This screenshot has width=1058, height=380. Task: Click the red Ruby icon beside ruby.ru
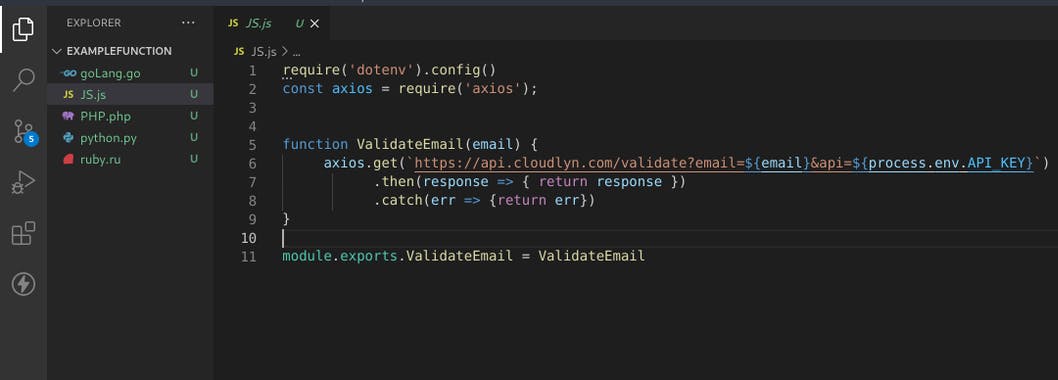[68, 160]
